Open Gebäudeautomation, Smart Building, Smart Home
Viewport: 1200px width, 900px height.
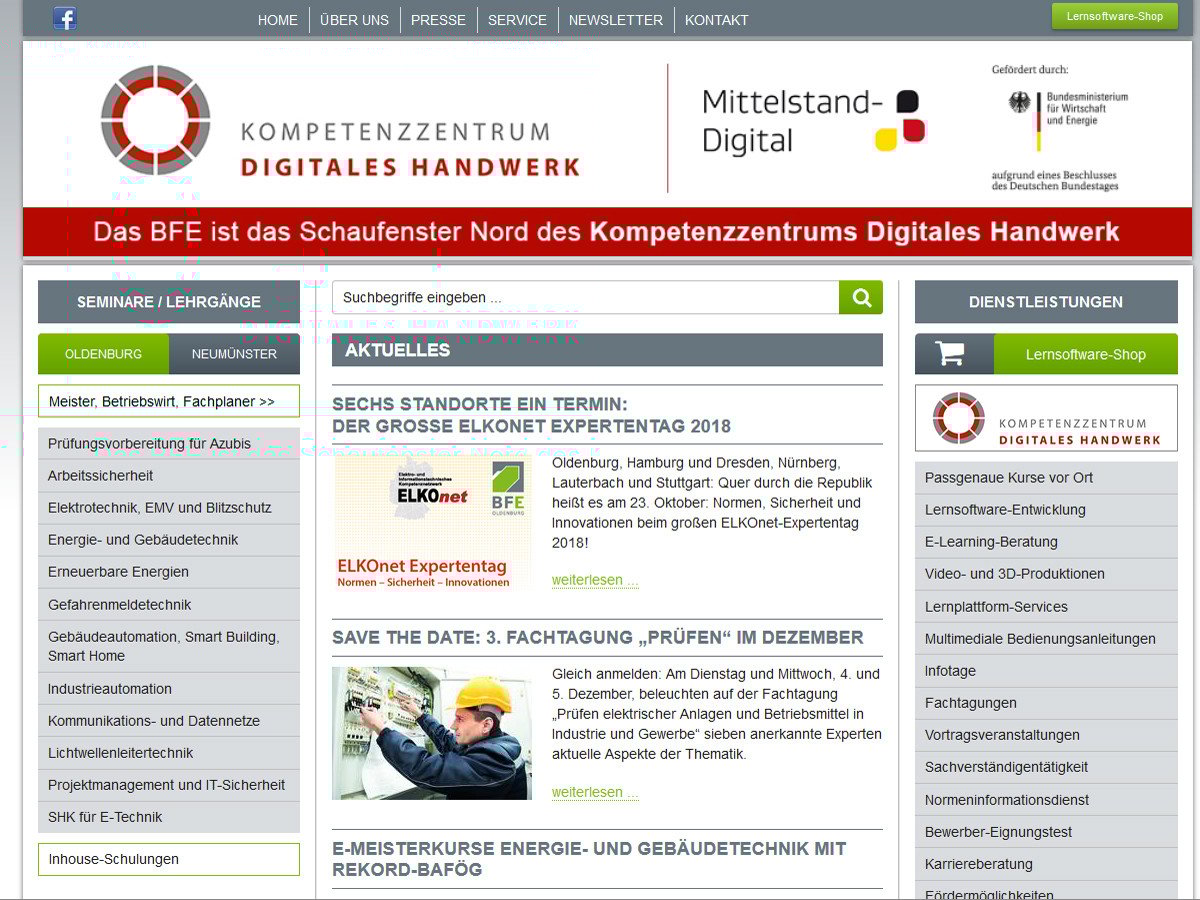tap(169, 646)
